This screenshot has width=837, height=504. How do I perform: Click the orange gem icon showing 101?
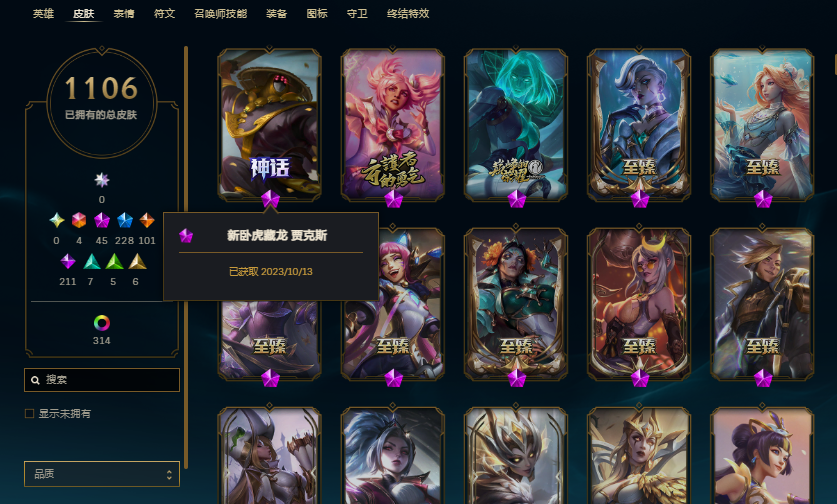(147, 220)
